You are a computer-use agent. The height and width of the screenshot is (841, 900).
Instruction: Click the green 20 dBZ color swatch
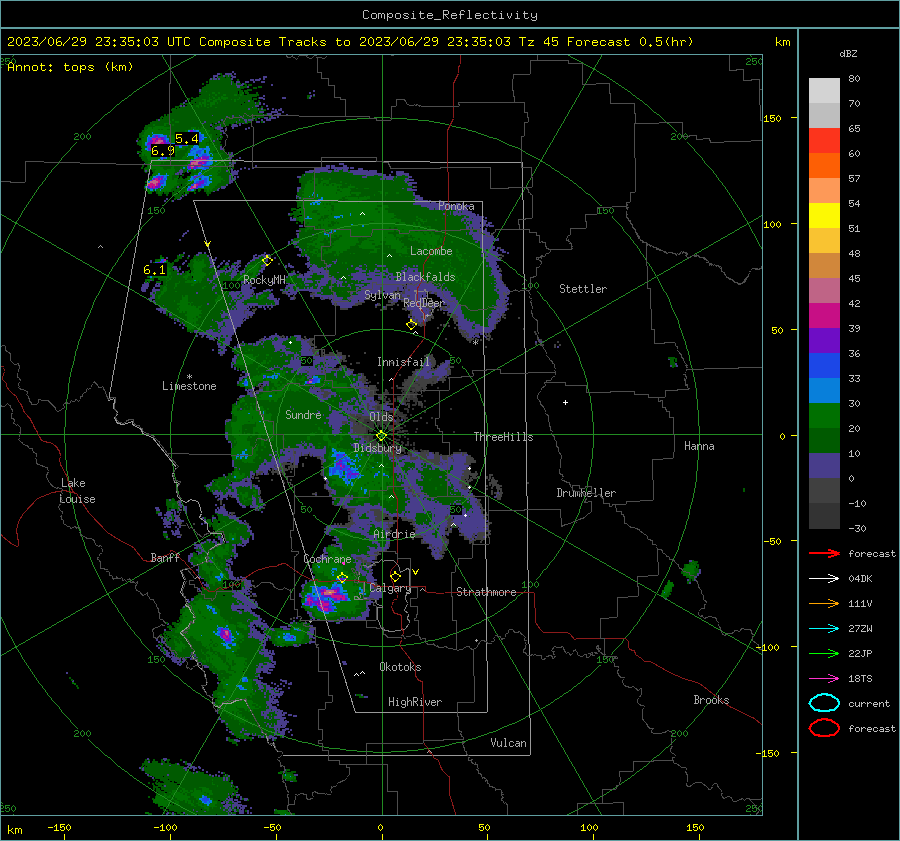(824, 415)
